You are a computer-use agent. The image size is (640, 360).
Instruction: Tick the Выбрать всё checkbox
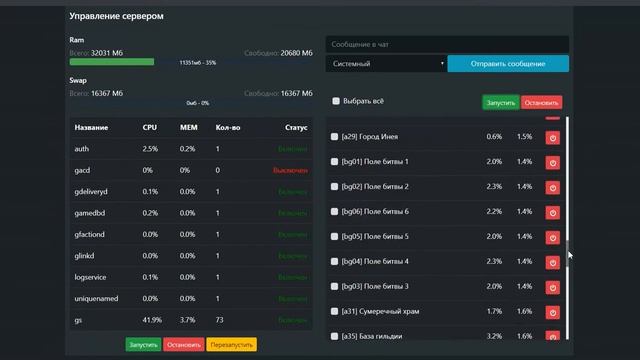click(336, 101)
